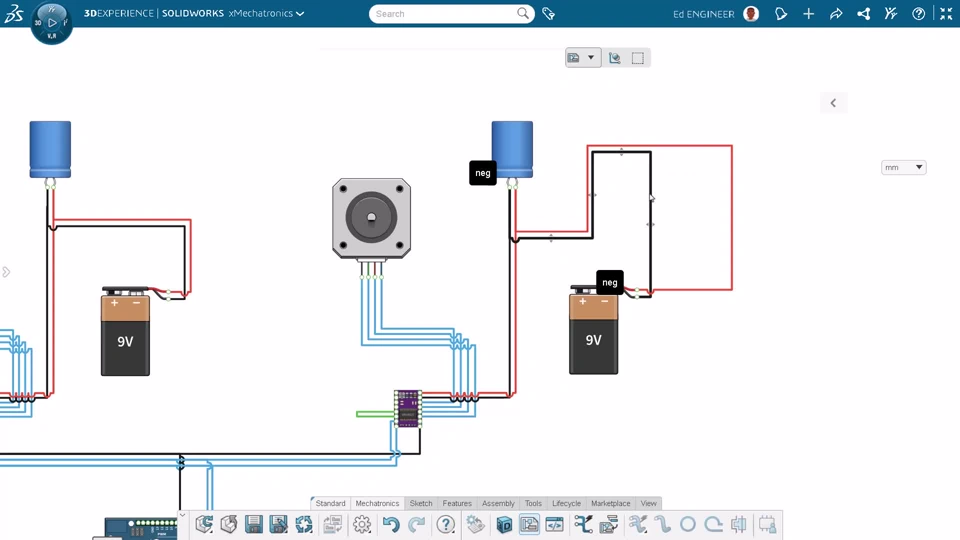Open the action bar help icon

coord(446,524)
